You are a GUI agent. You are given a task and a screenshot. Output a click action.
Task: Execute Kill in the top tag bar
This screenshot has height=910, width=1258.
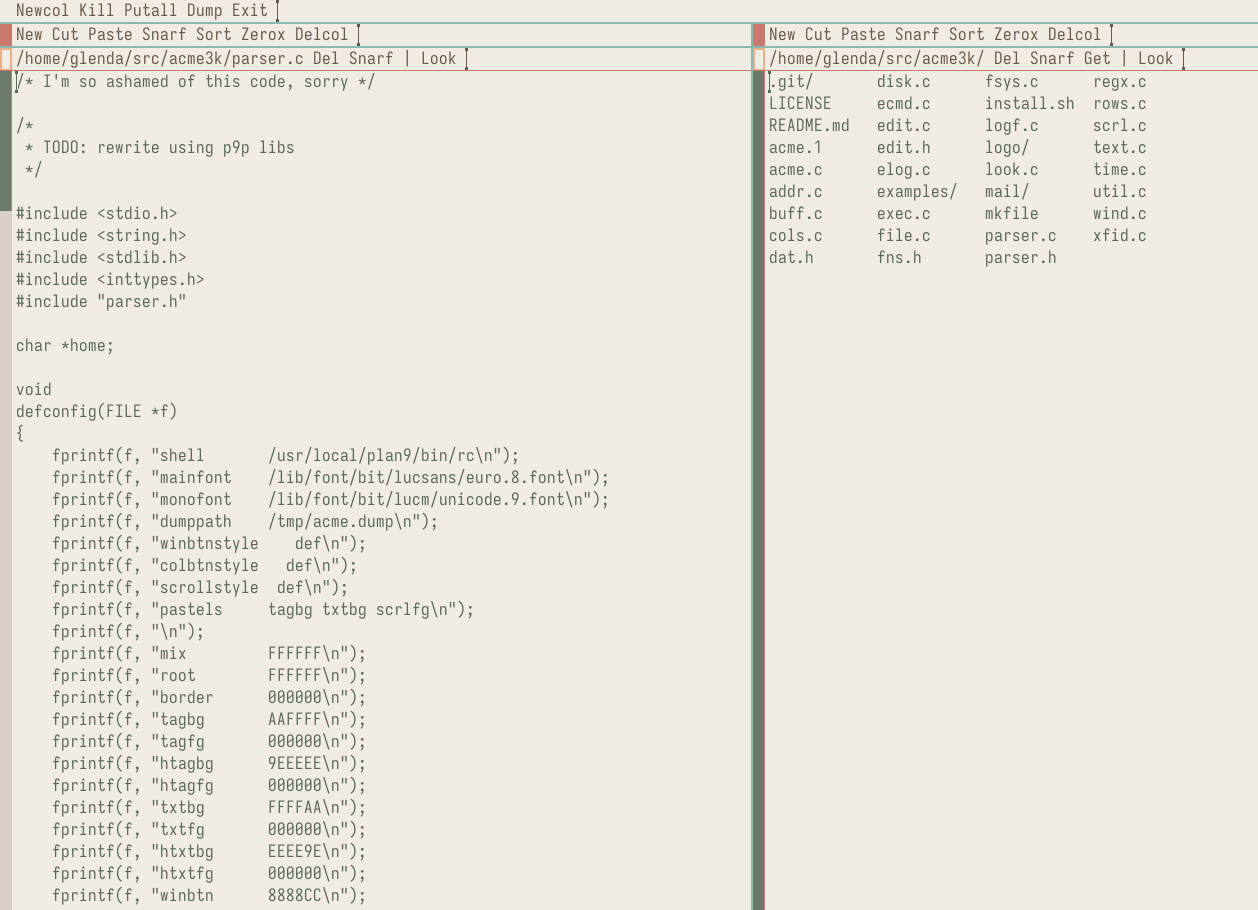[x=97, y=11]
